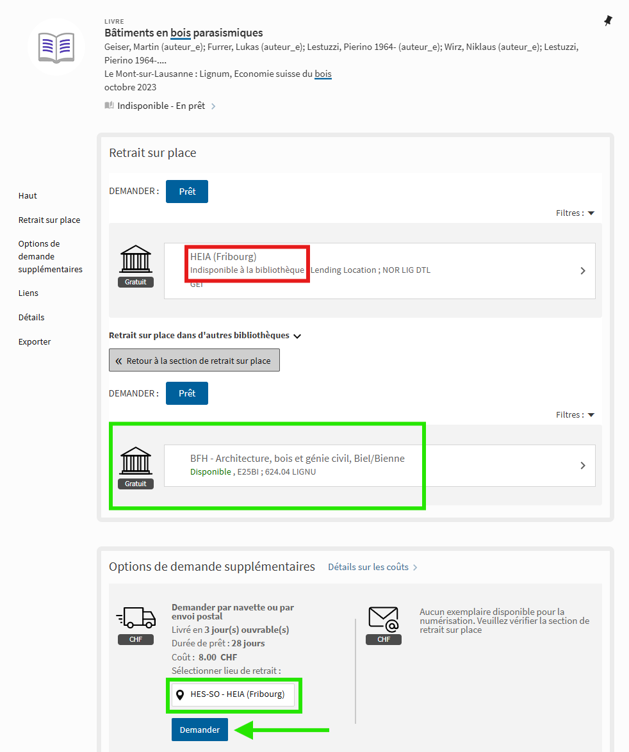The image size is (629, 752).
Task: Click the green Disponible status
Action: 210,472
